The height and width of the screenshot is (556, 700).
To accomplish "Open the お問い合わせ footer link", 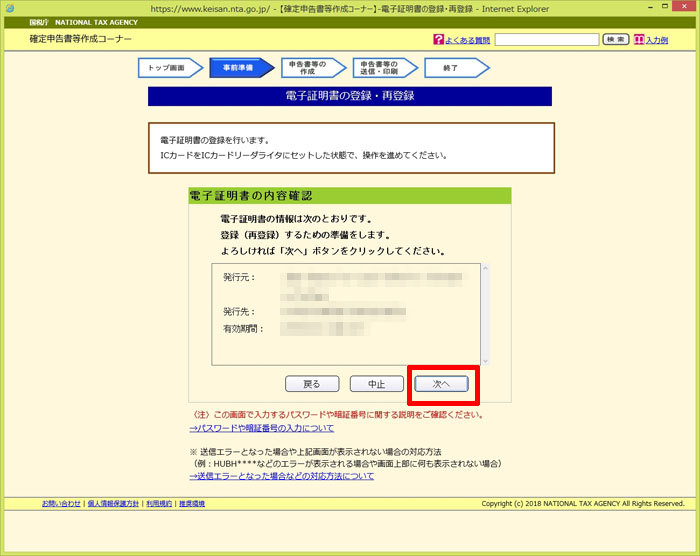I will 61,503.
